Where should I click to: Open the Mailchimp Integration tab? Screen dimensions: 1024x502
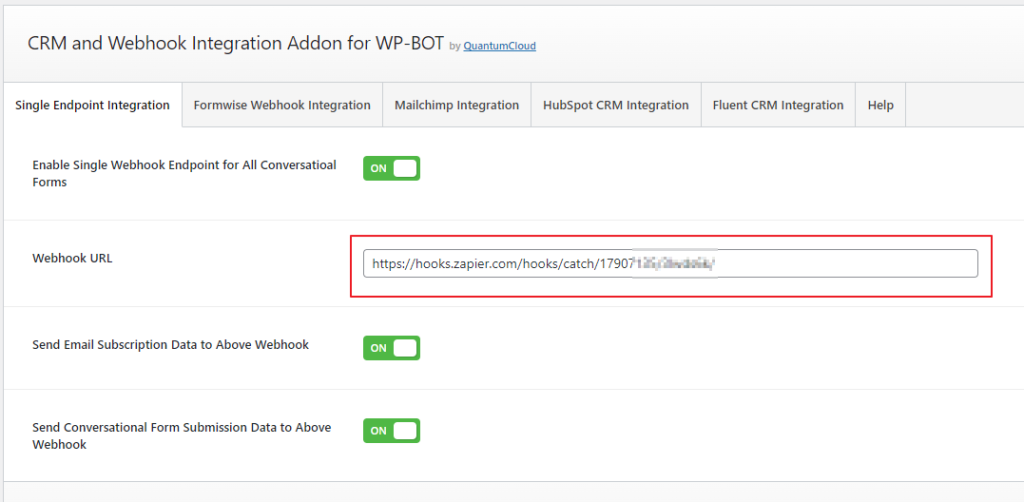456,105
